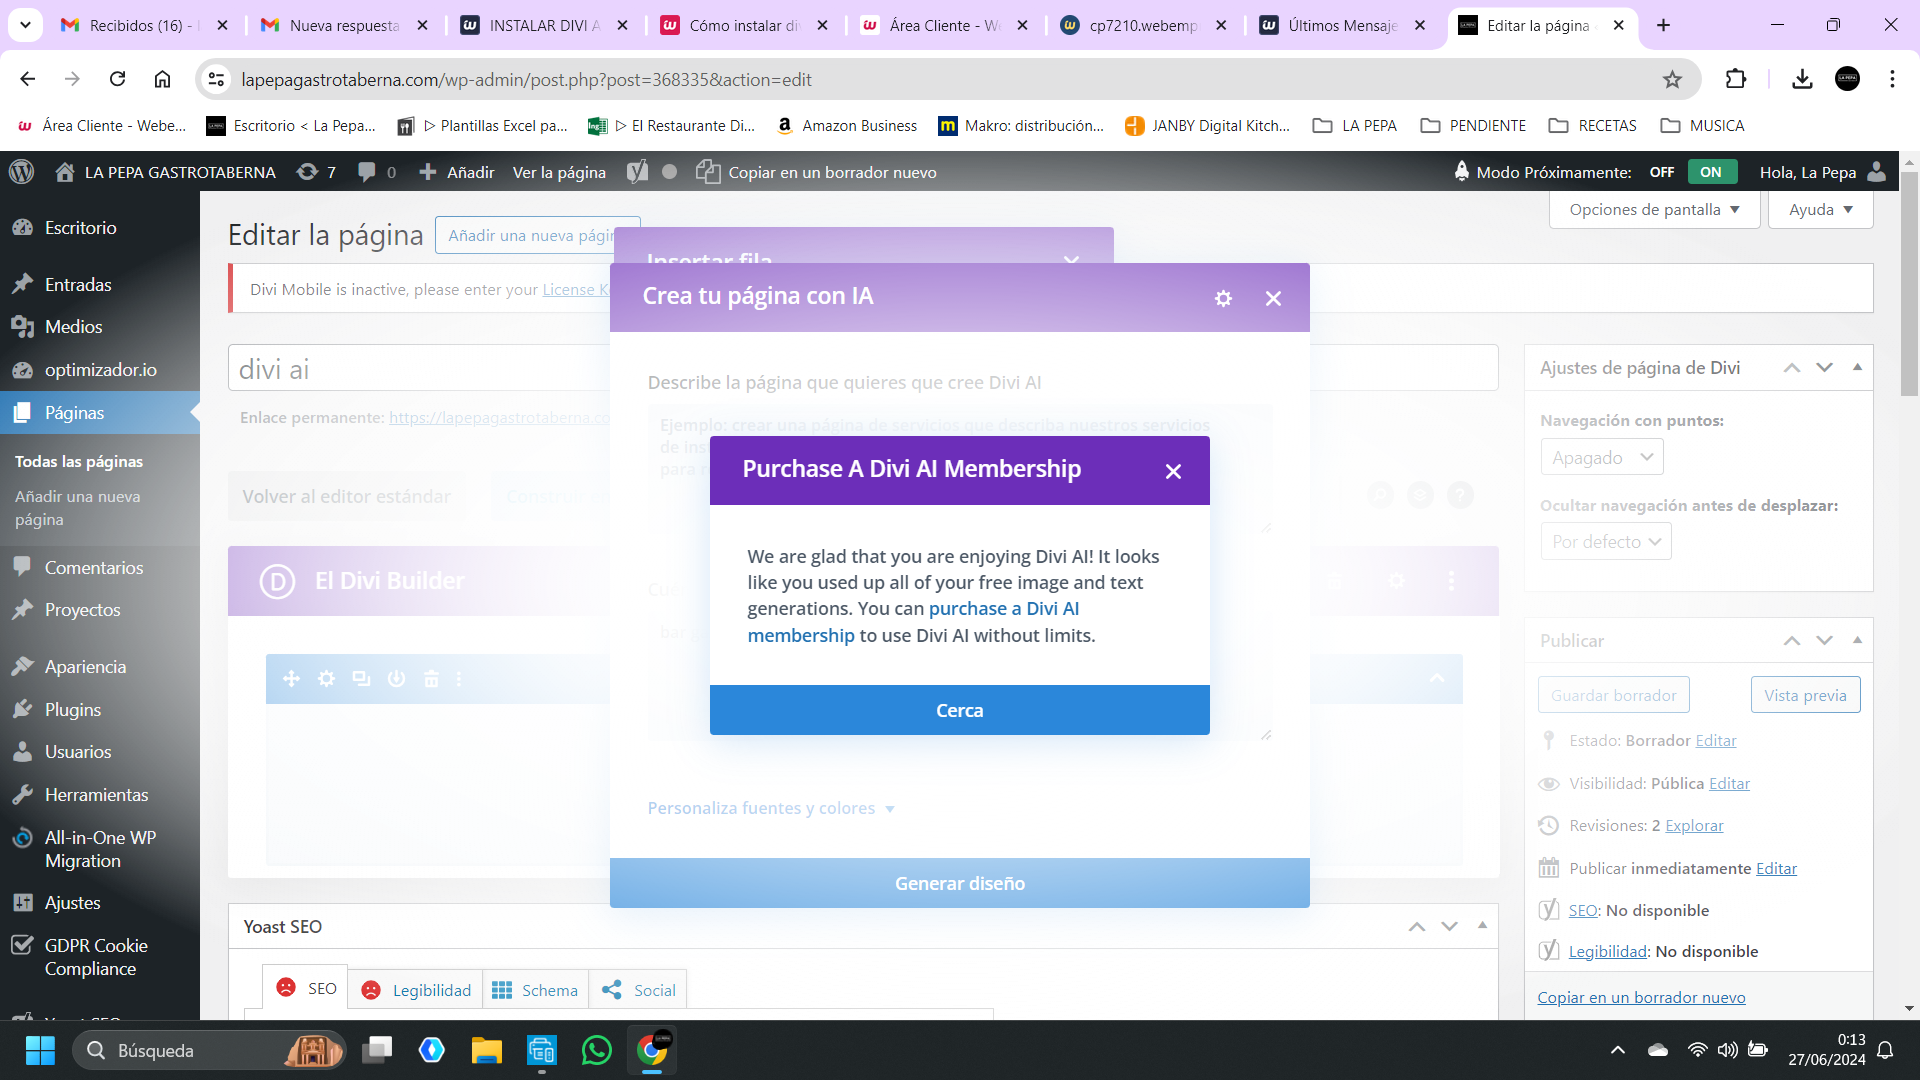Turn Modo Próximamente OFF

point(1661,172)
